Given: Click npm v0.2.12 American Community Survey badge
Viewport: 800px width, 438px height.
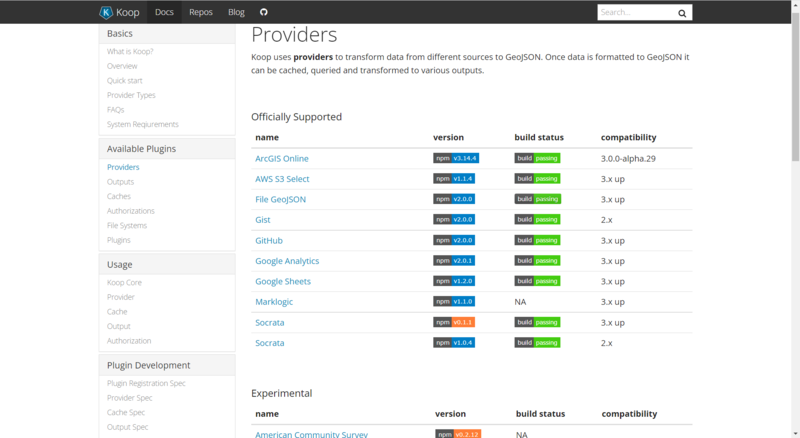Looking at the screenshot, I should 458,434.
